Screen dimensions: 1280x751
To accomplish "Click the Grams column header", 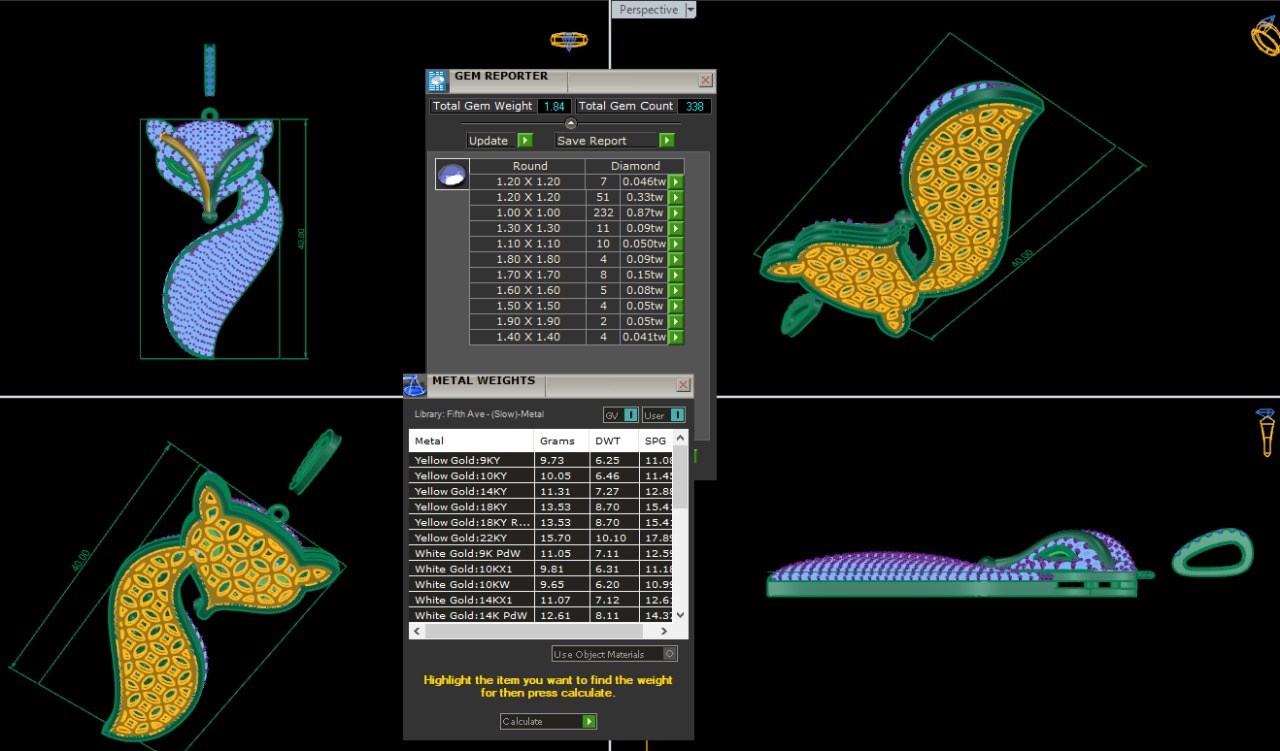I will [x=560, y=440].
